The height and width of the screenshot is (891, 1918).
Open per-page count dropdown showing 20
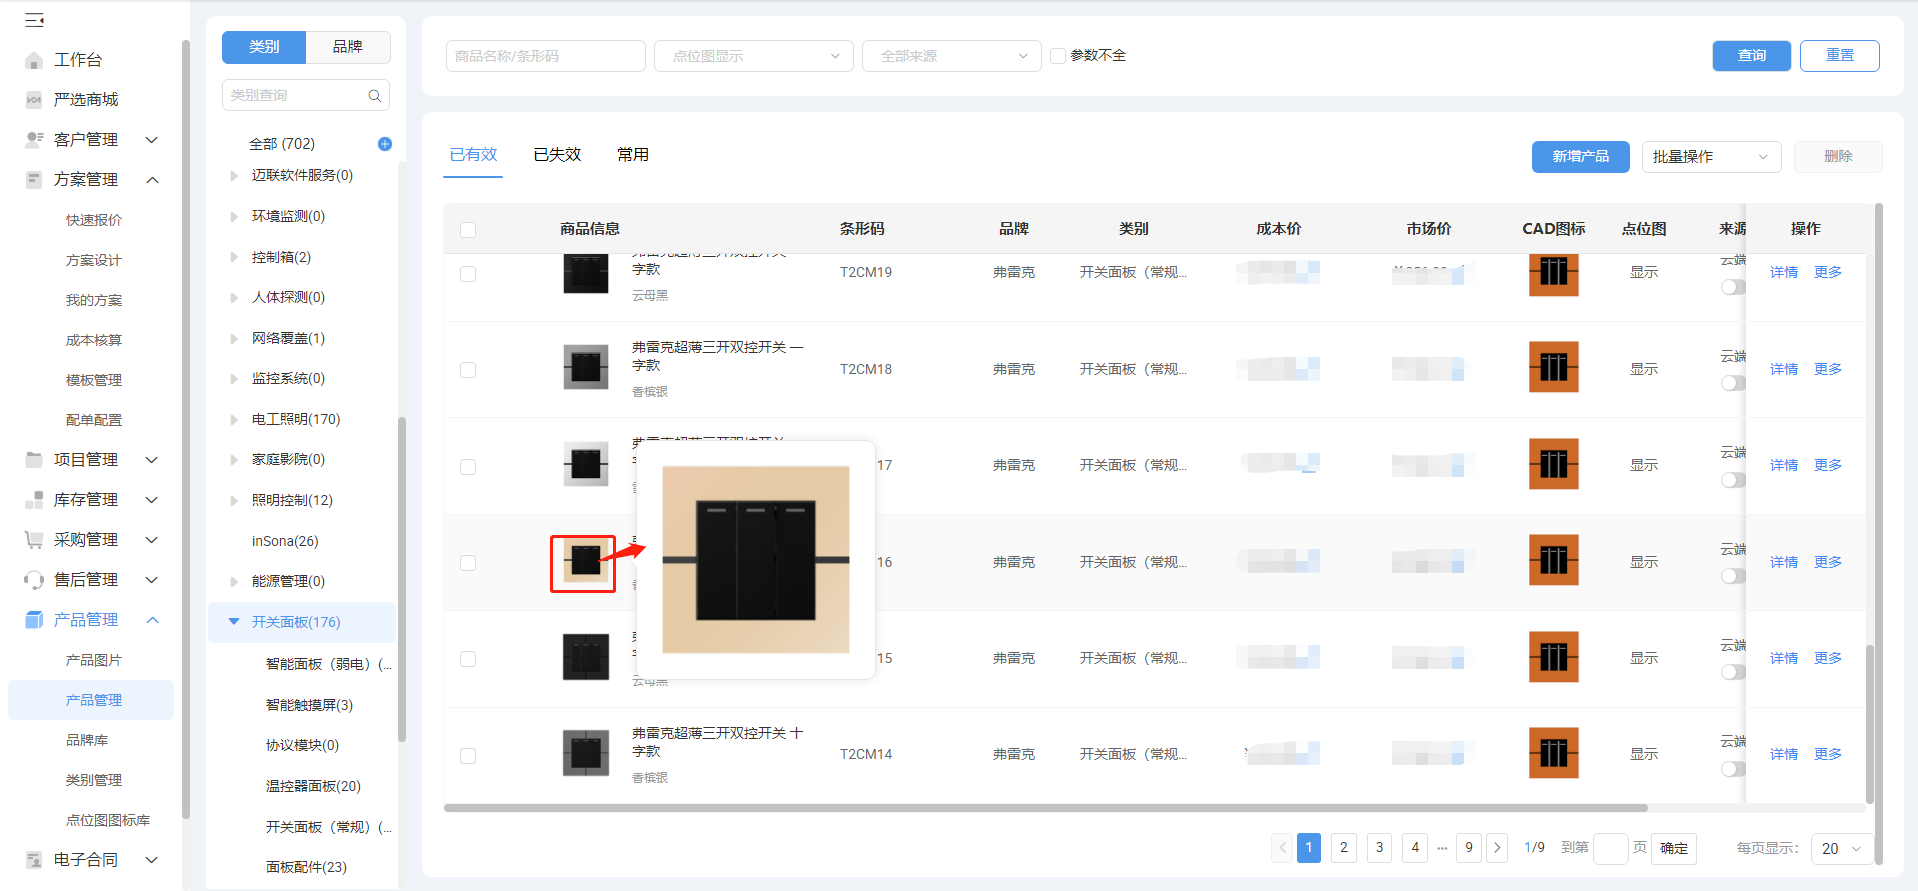(1842, 848)
